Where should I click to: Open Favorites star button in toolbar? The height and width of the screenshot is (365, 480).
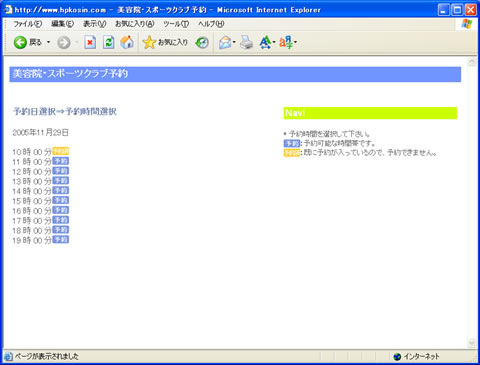165,42
